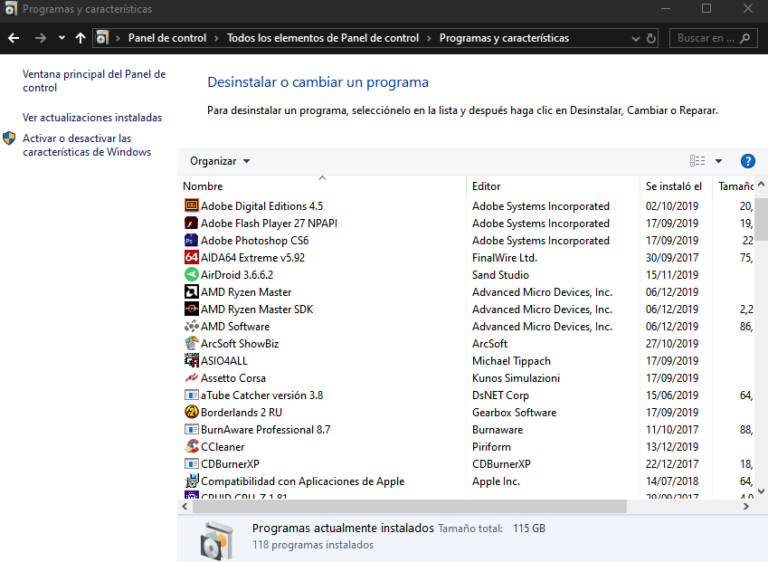768x562 pixels.
Task: Sort by the Nombre column header
Action: [x=322, y=186]
